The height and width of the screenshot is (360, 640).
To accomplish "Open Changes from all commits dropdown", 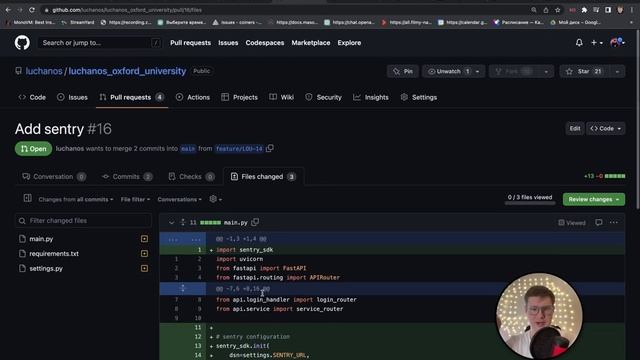I will pyautogui.click(x=76, y=200).
